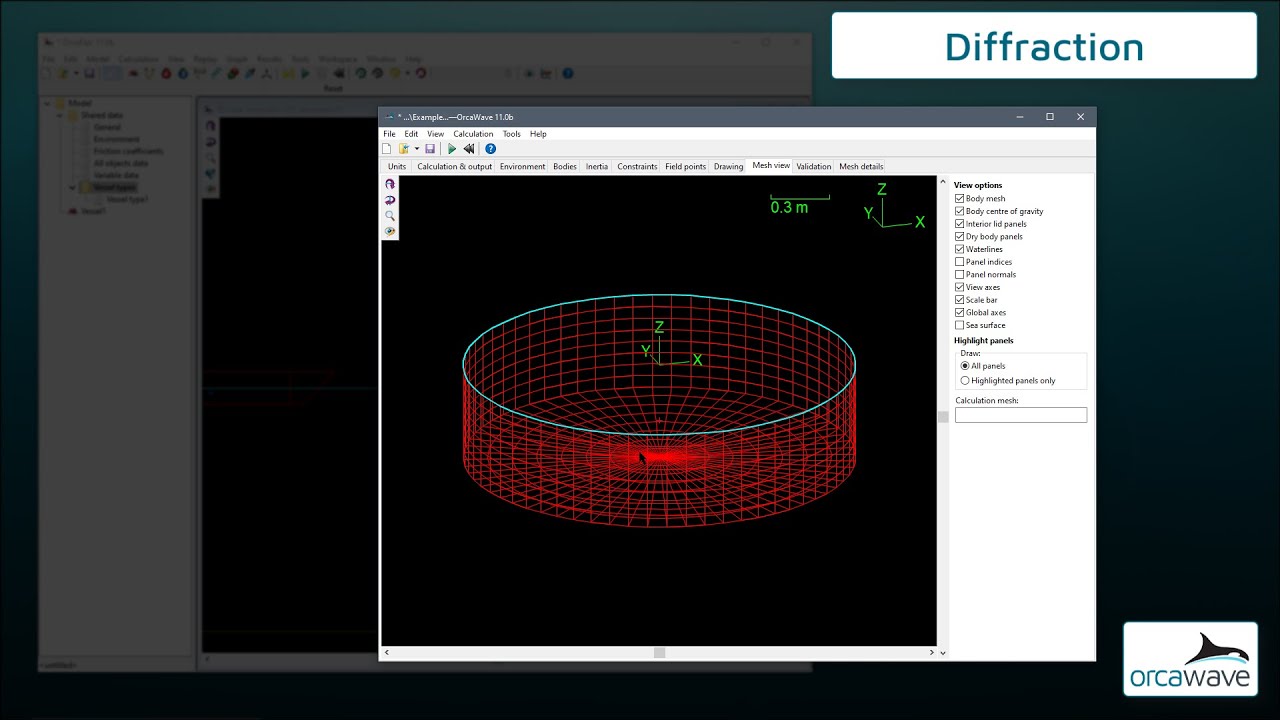Switch to the Mesh details tab
The image size is (1280, 720).
point(861,167)
